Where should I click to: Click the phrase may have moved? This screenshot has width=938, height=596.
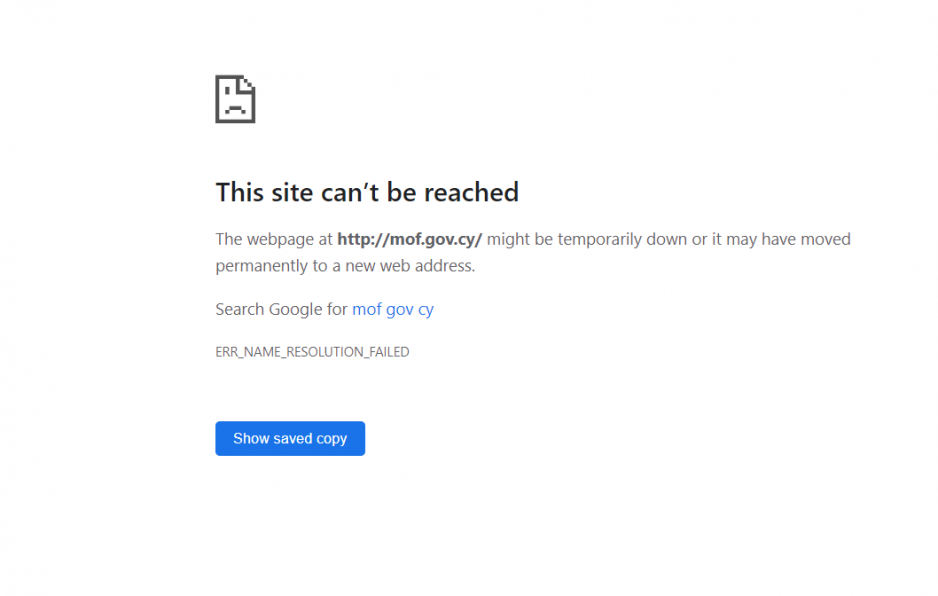tap(788, 239)
